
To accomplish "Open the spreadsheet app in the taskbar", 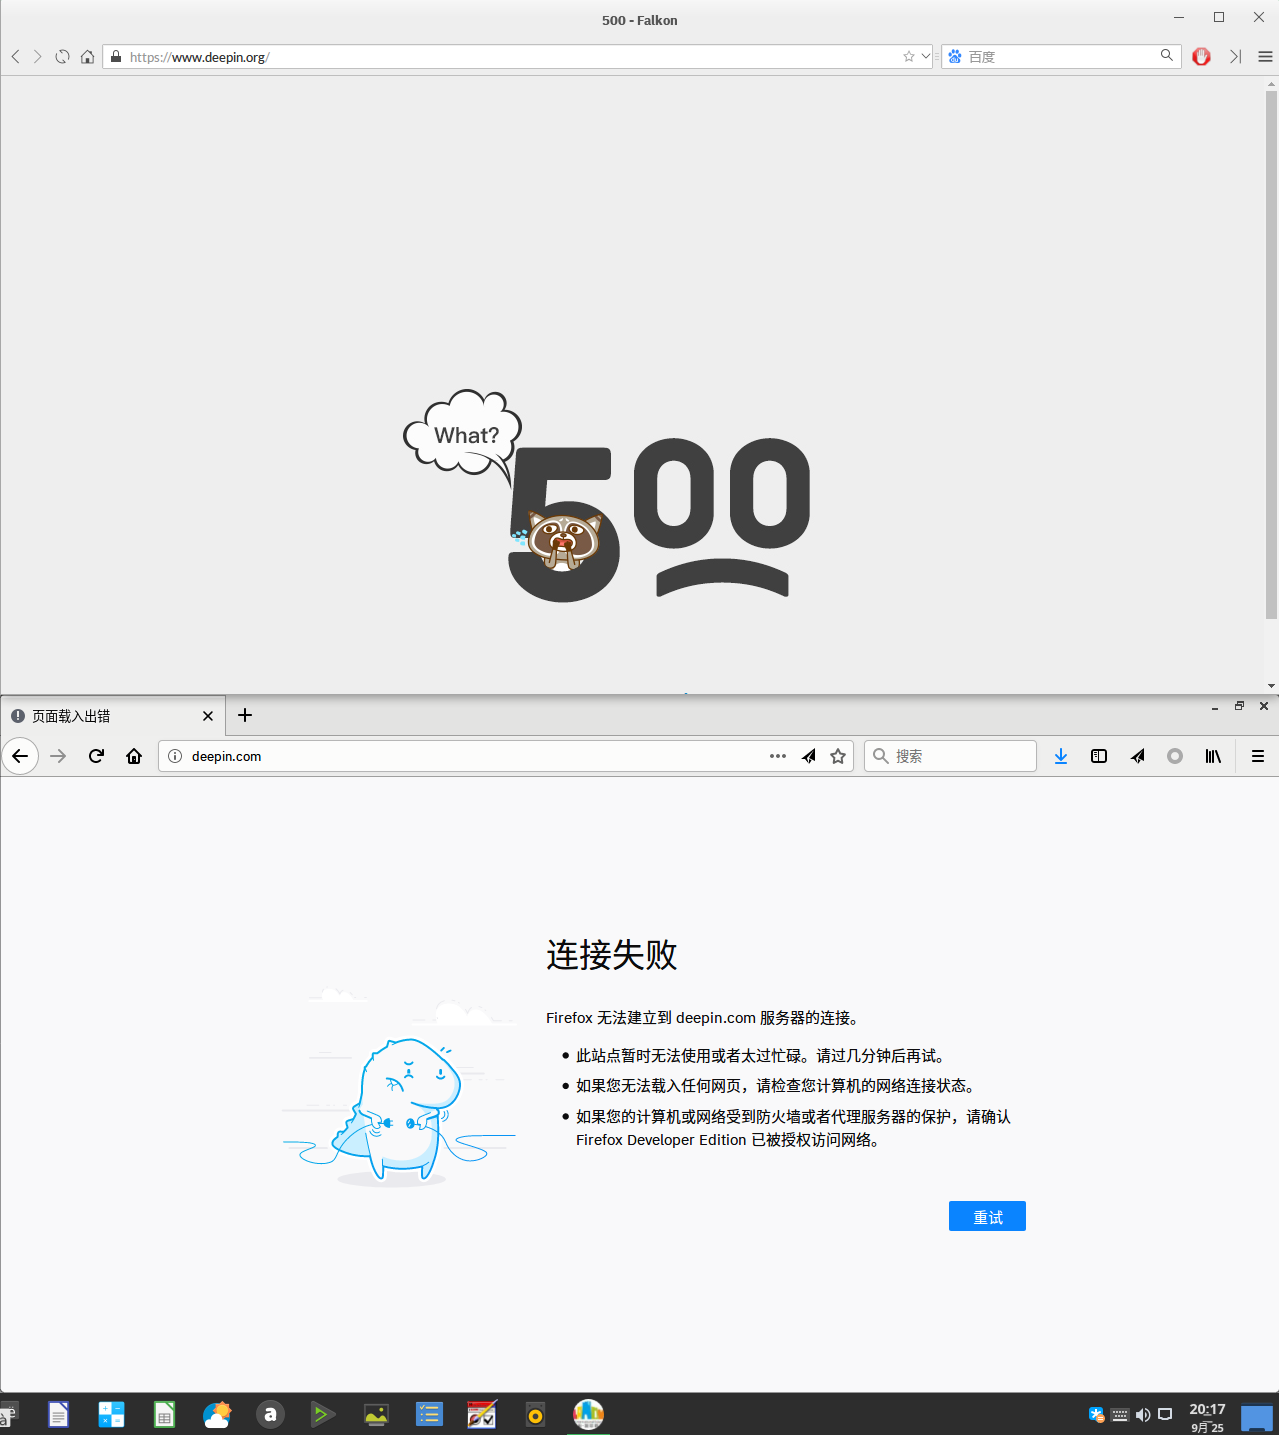I will [x=164, y=1414].
